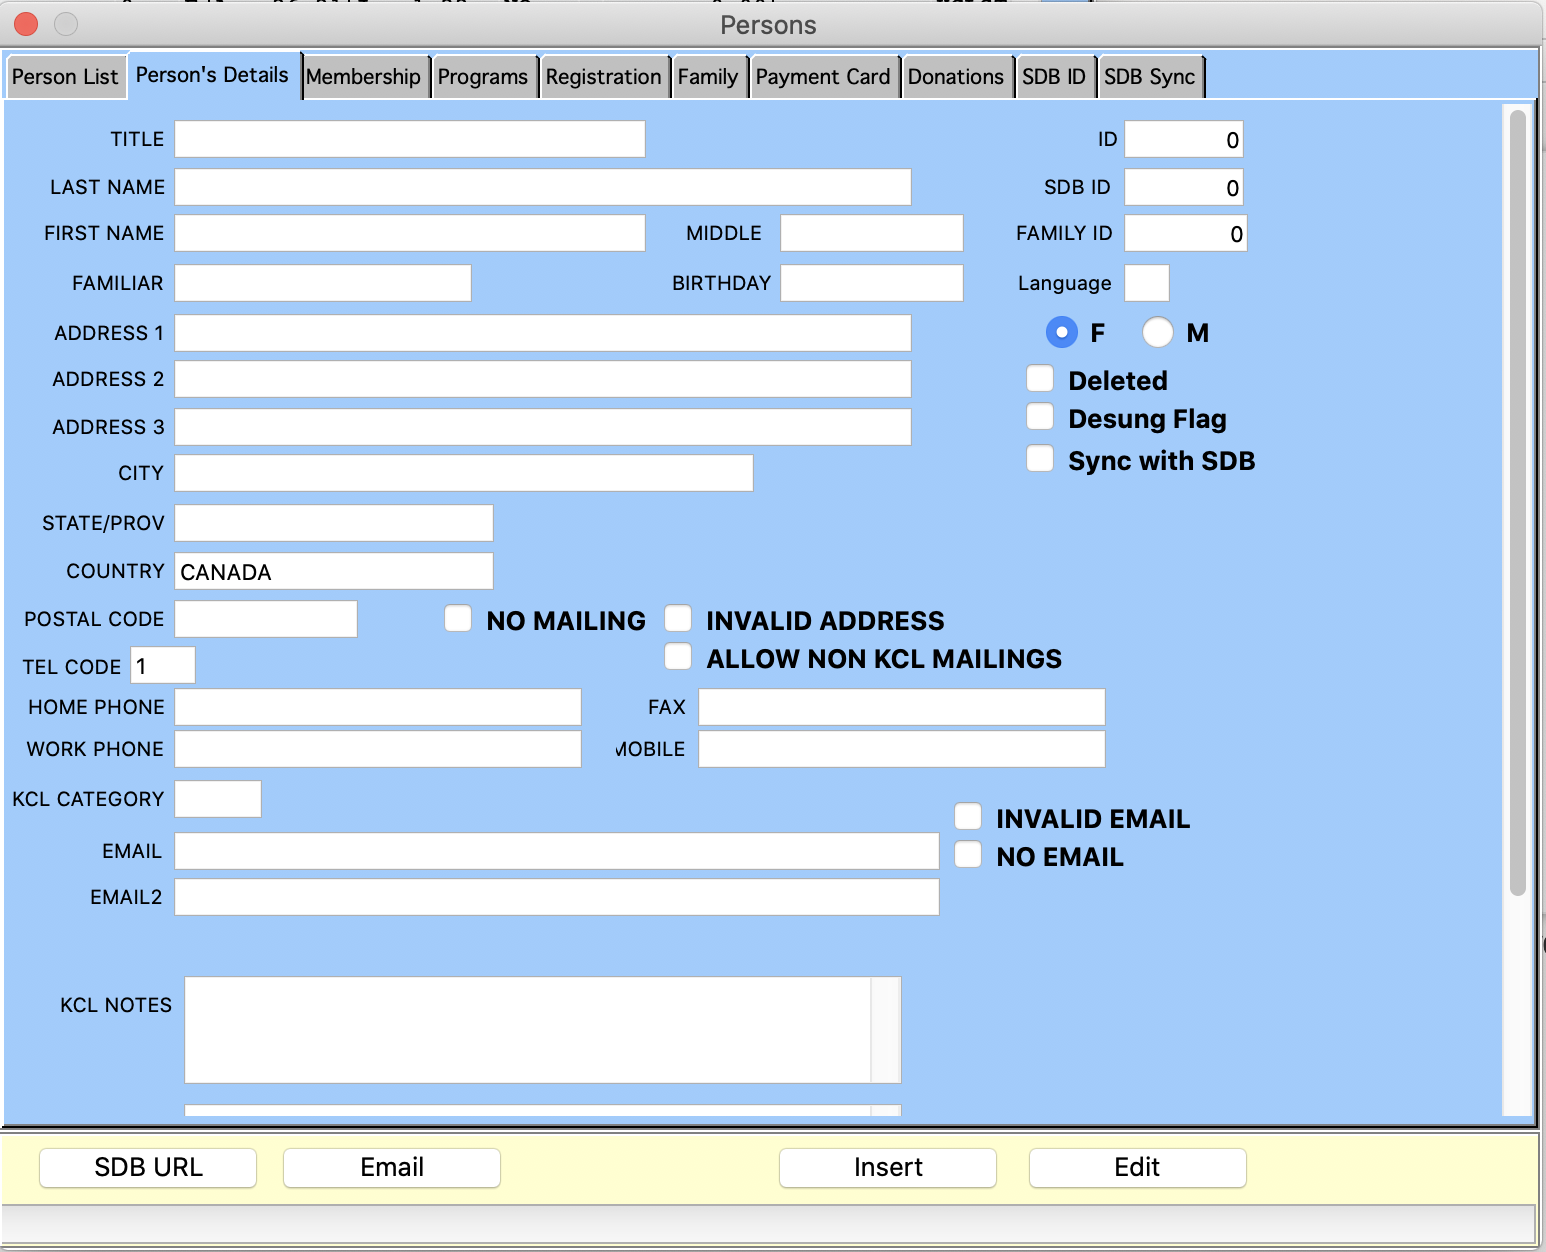Check the NO MAILING box
Viewport: 1546px width, 1252px height.
click(x=458, y=619)
